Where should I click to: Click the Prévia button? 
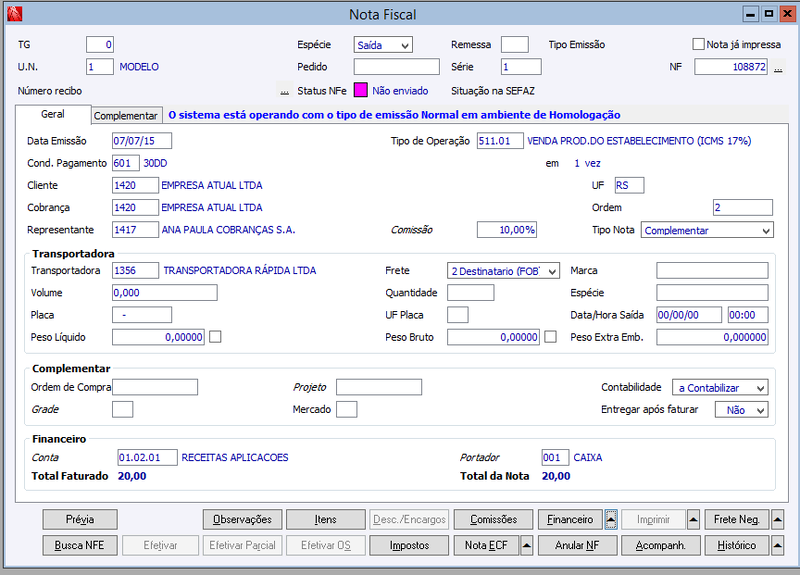point(80,519)
